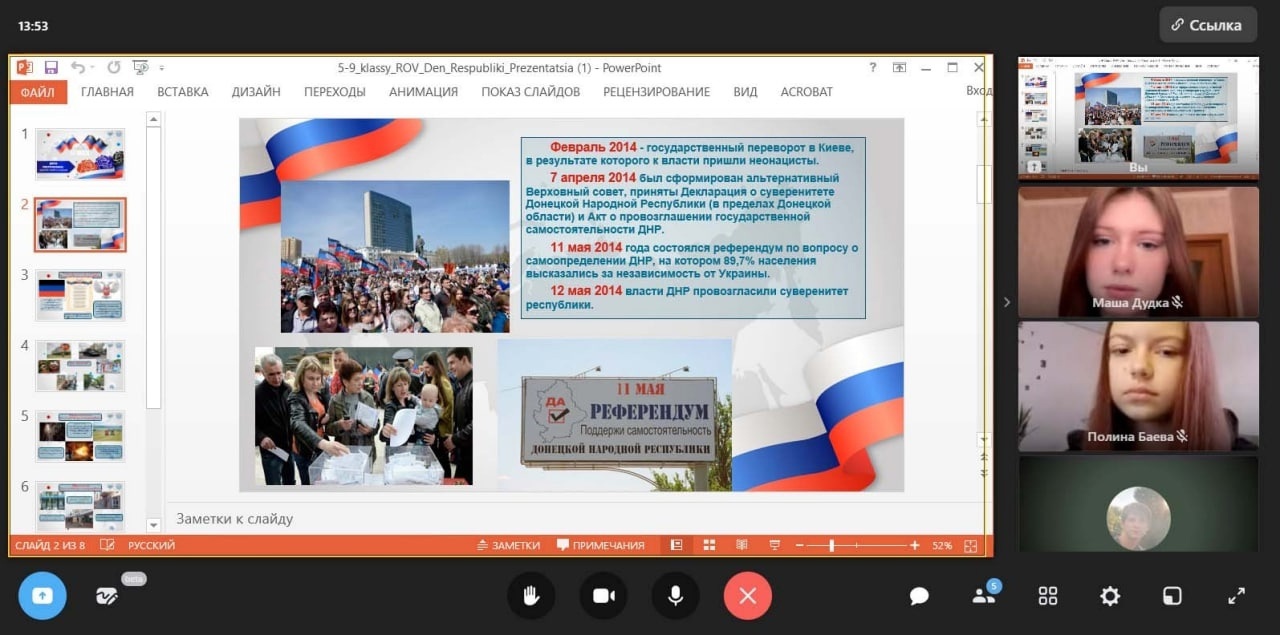Screen dimensions: 1280x635
Task: Select slide 4 thumbnail
Action: click(x=80, y=365)
